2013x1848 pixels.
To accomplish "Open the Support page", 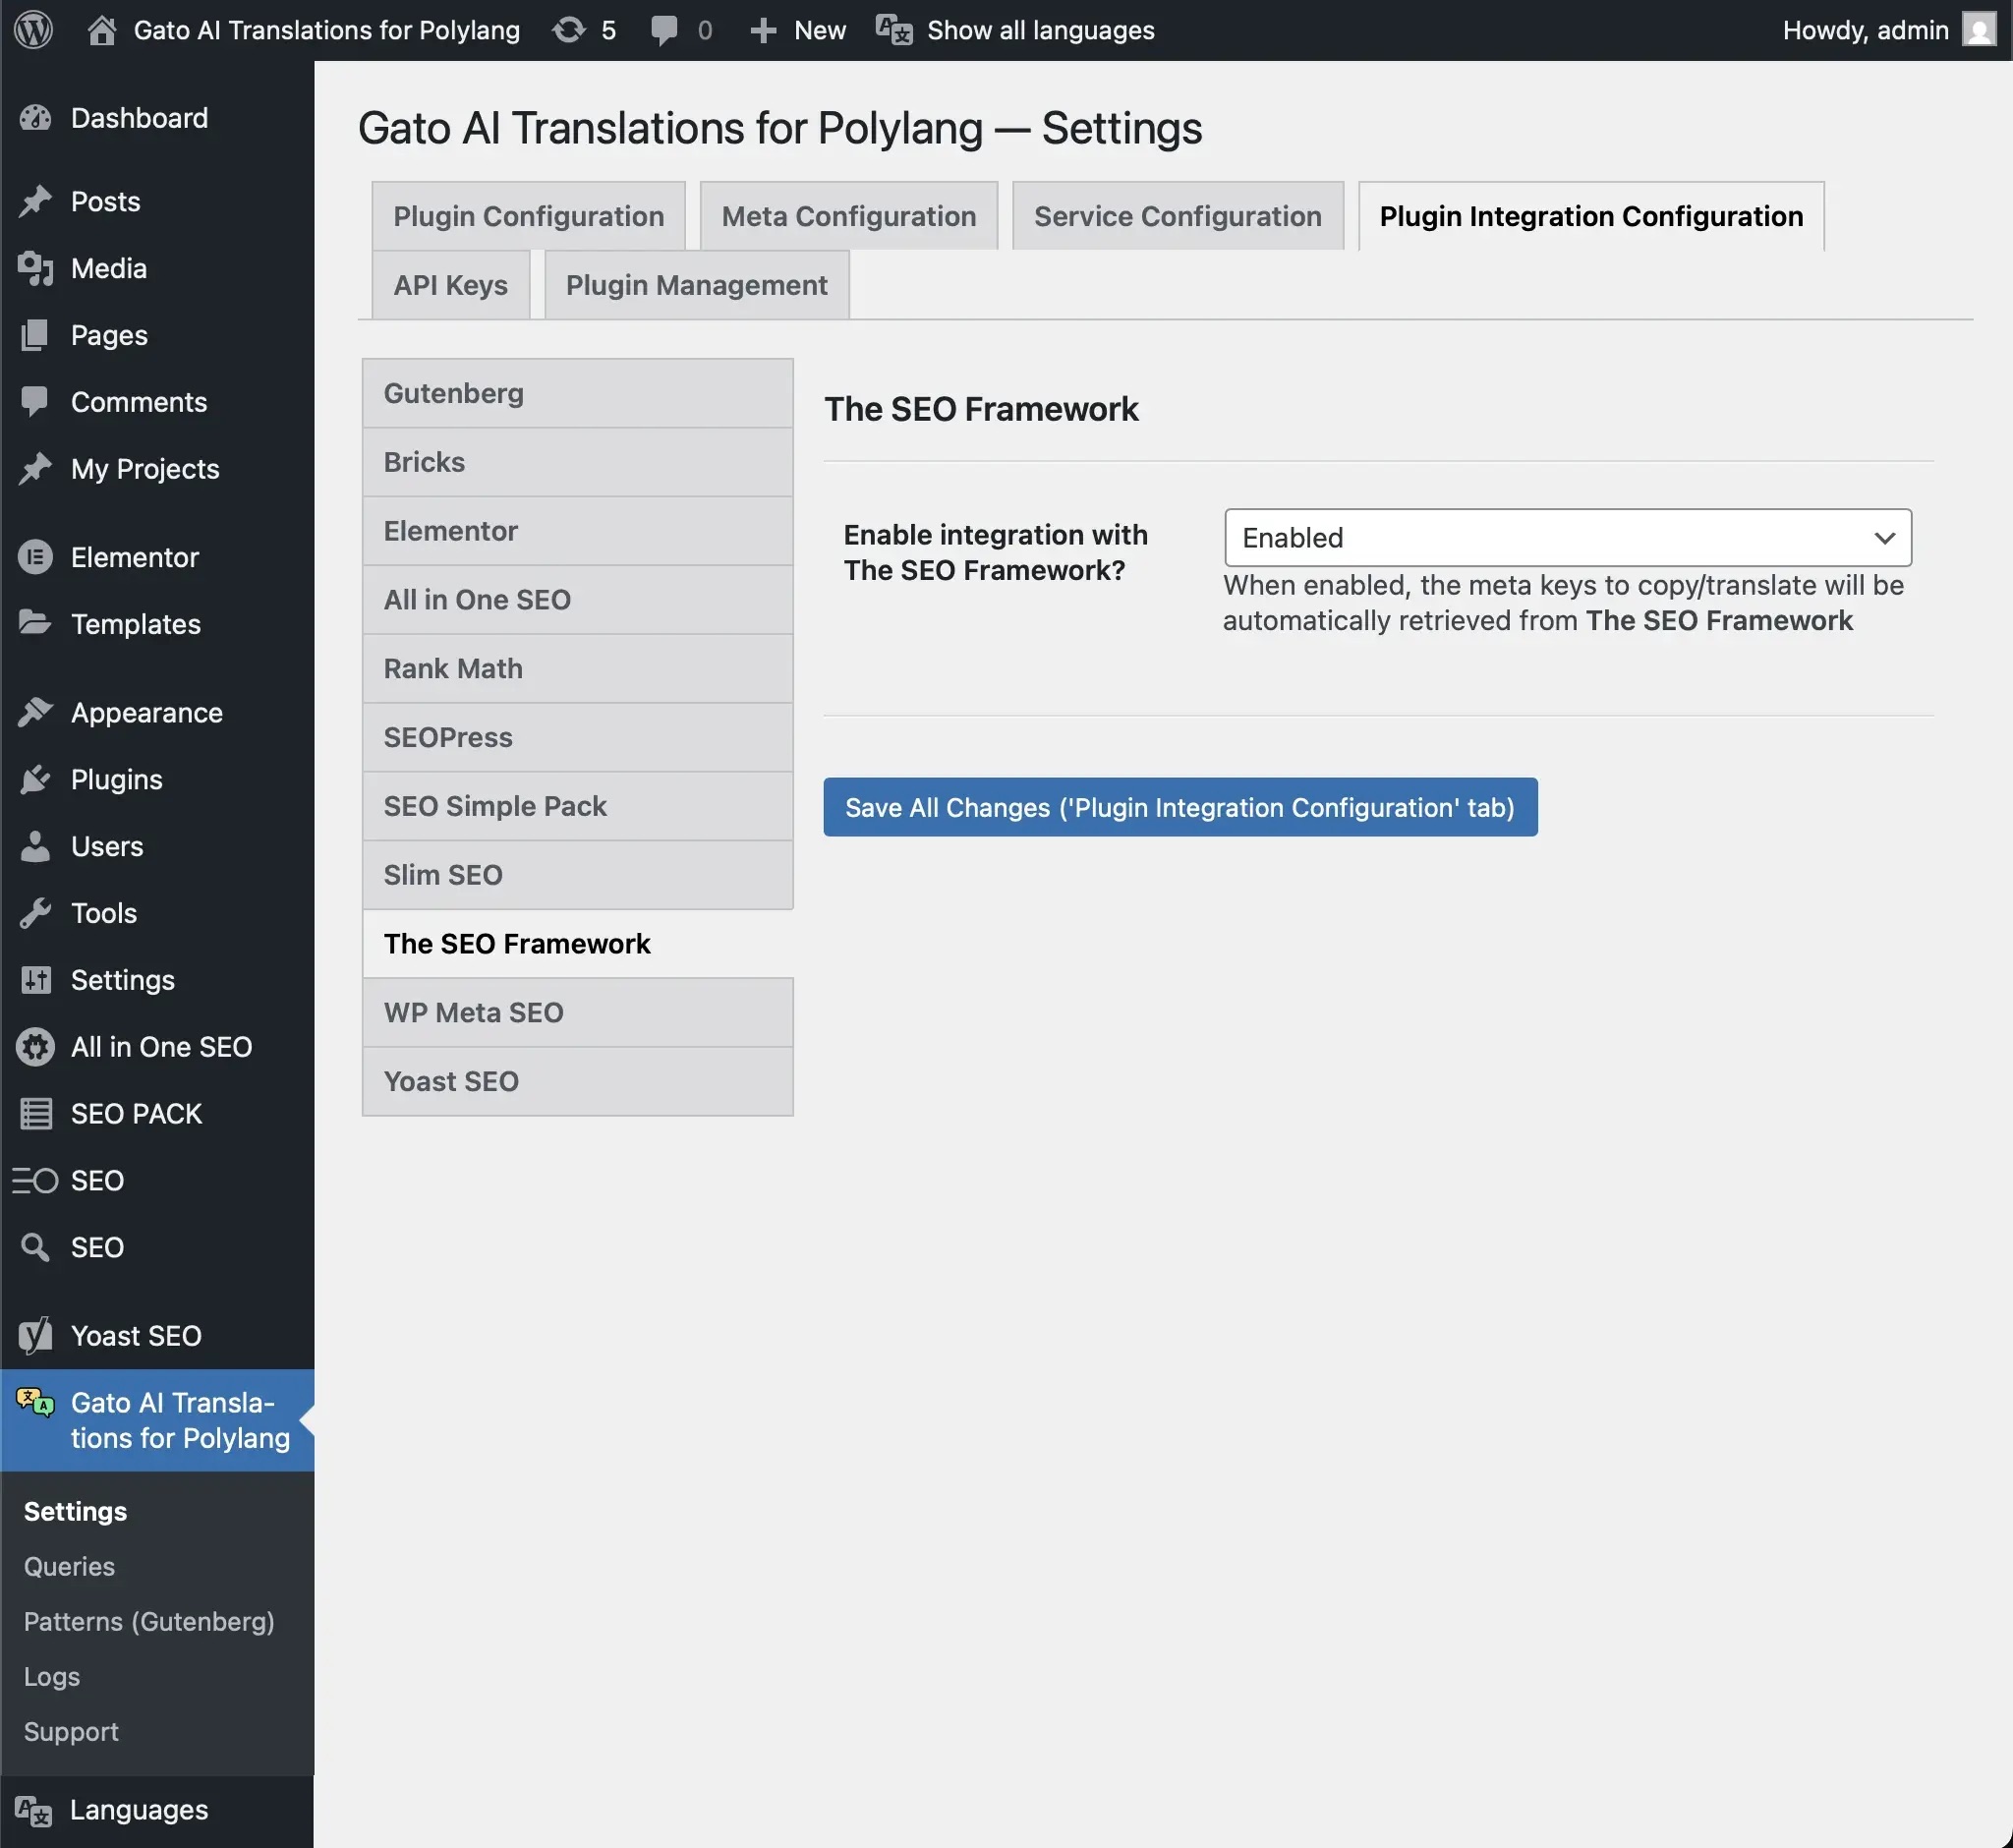I will [x=70, y=1731].
